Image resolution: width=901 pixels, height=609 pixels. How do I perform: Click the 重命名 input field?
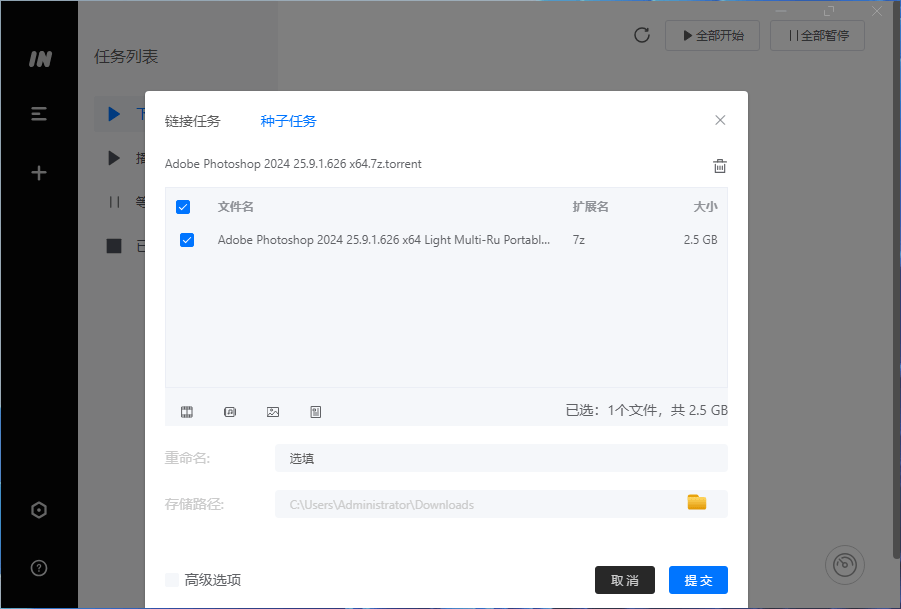(501, 458)
